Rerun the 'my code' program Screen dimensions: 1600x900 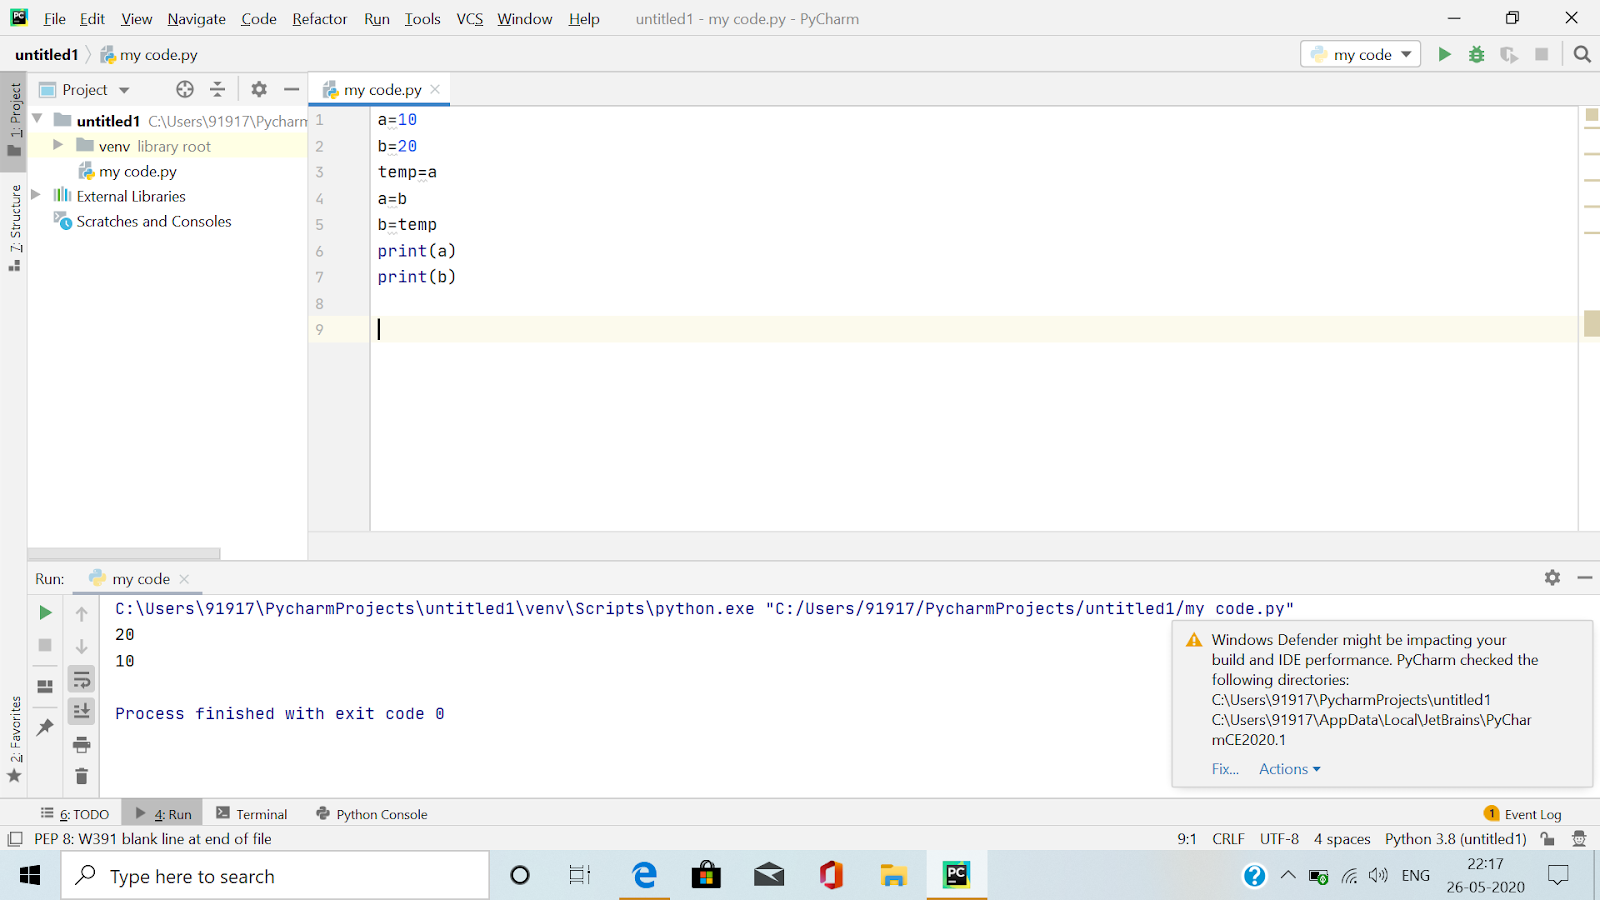[44, 612]
